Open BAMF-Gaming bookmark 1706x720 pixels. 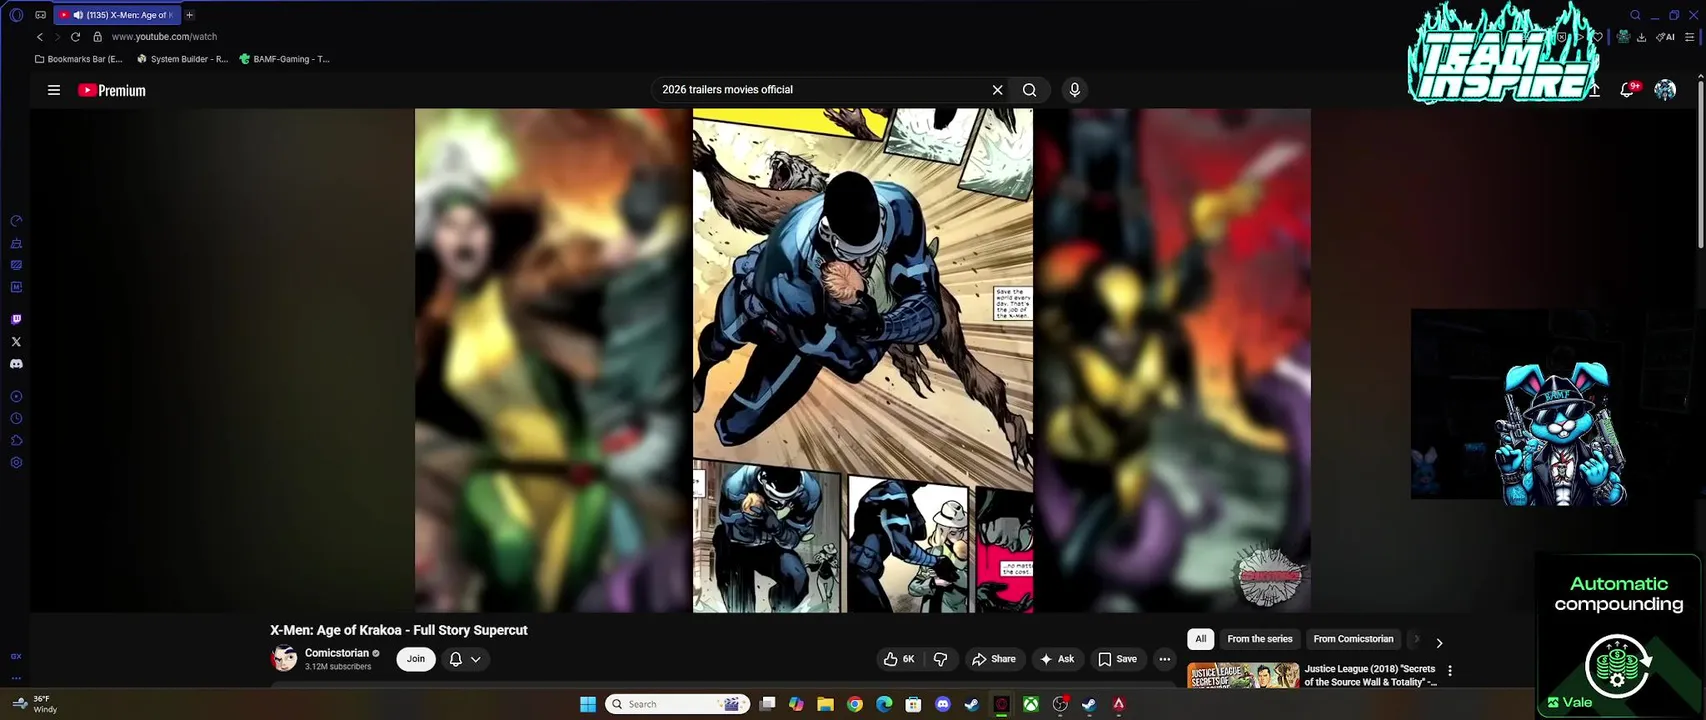[284, 59]
